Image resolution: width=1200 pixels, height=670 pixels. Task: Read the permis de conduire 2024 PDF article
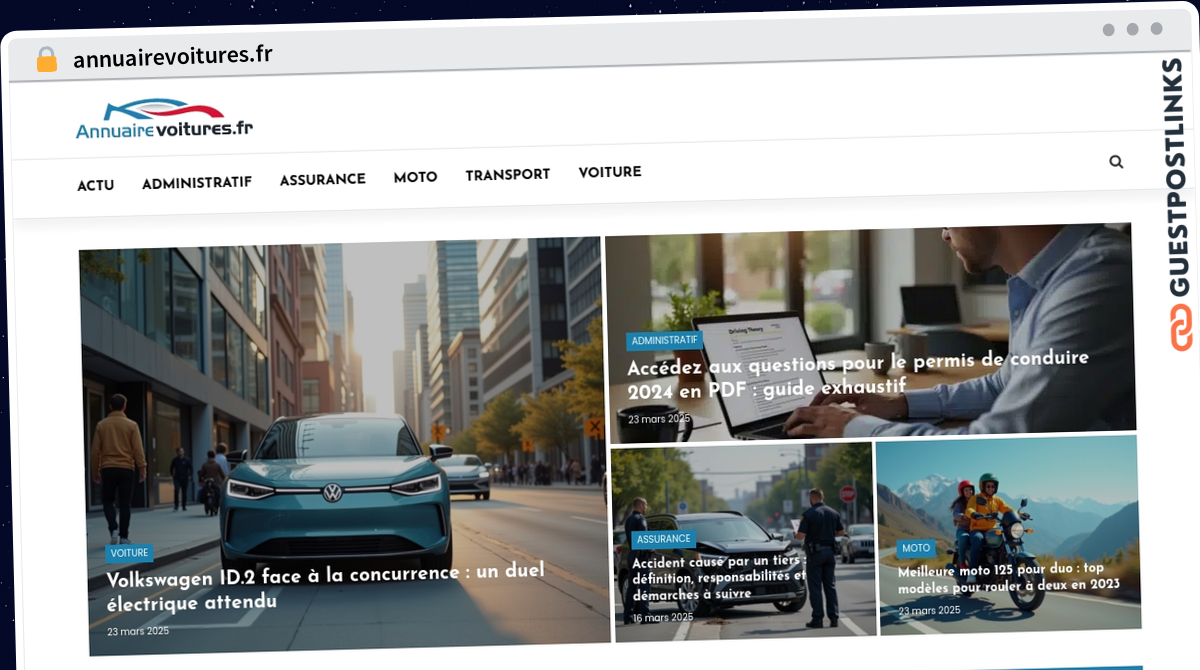(x=858, y=373)
